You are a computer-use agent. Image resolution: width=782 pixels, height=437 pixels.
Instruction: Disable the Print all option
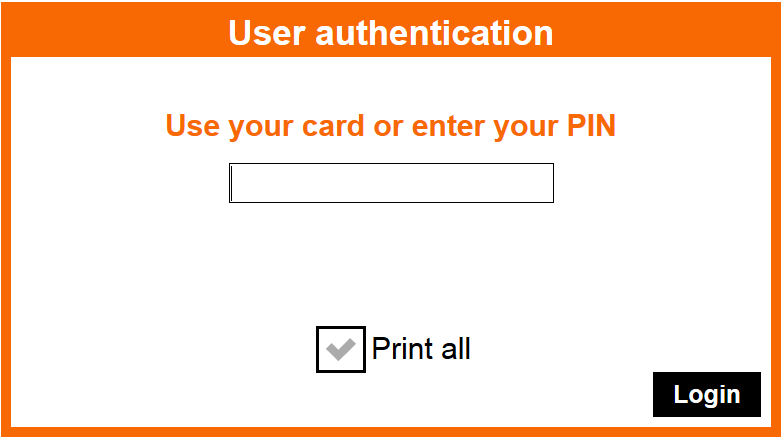[341, 349]
